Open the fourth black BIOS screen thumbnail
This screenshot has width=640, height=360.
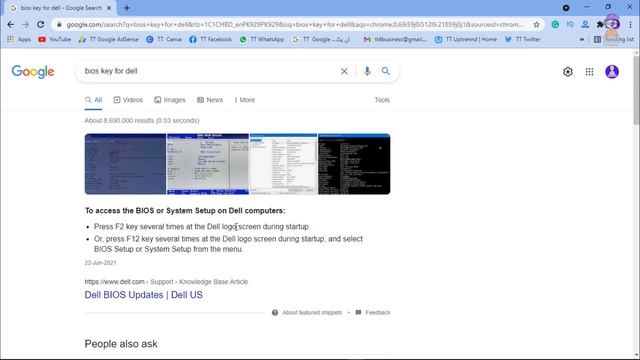pyautogui.click(x=354, y=164)
